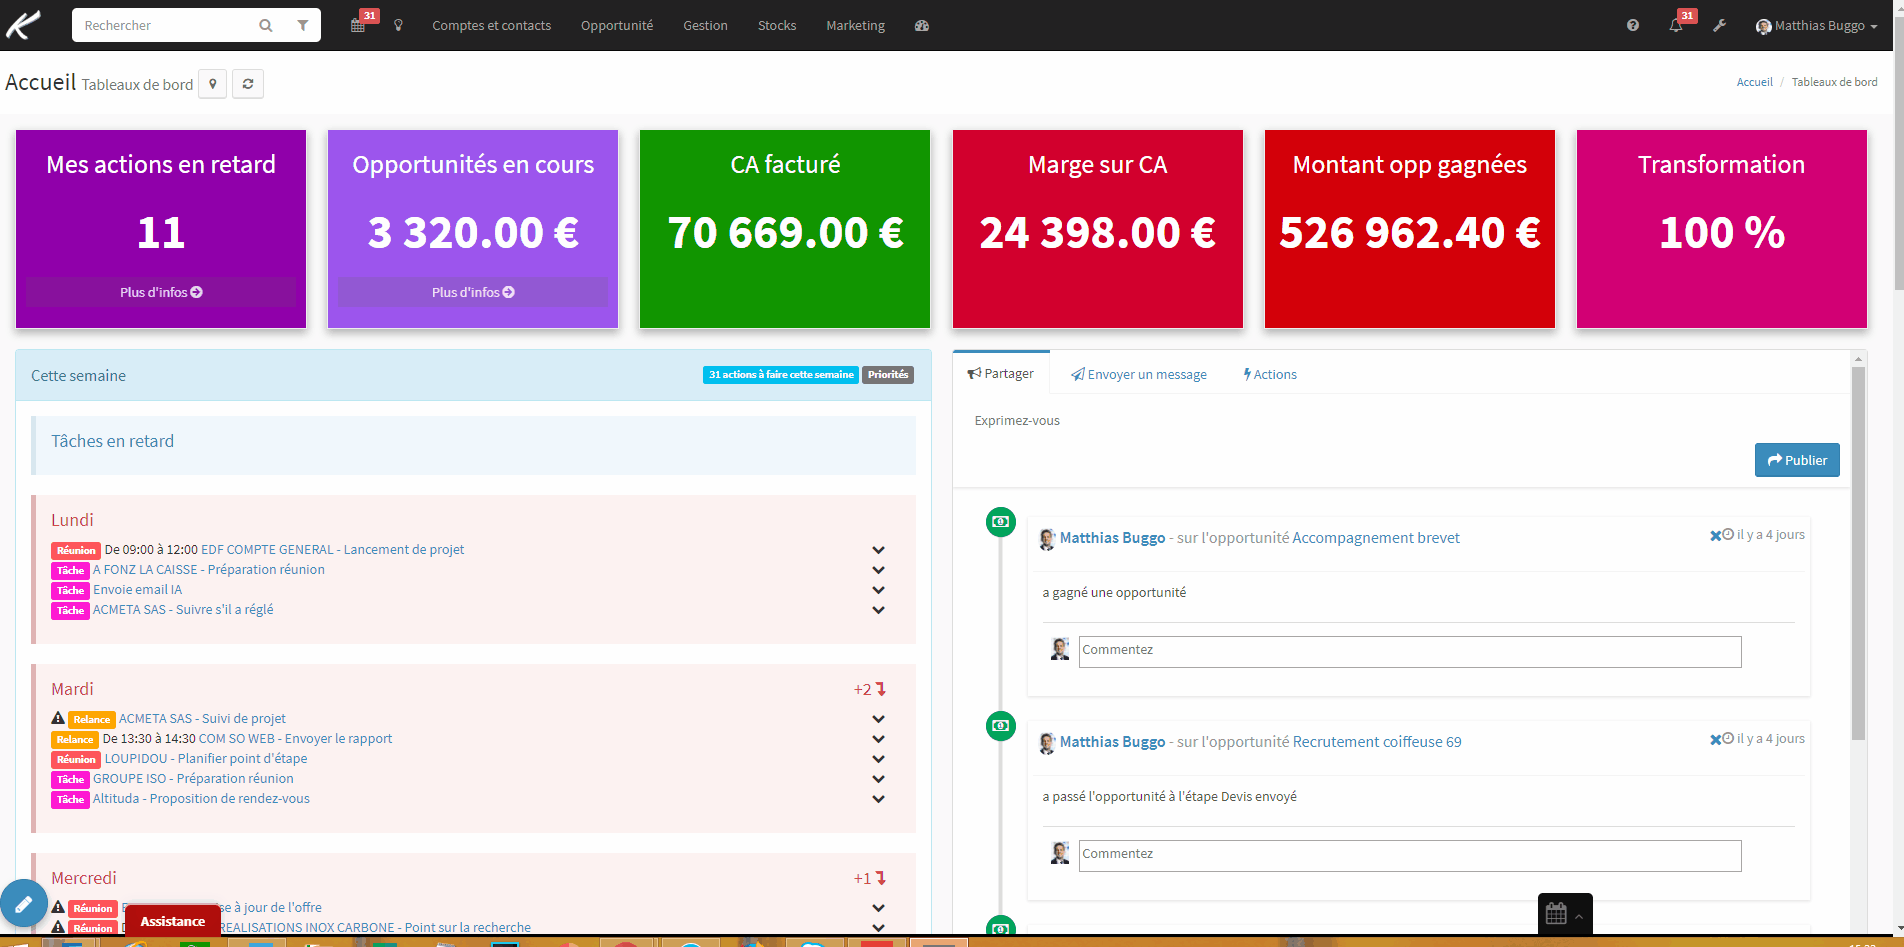Expand Altituda Proposition de rendez-vous chevron

coord(878,799)
